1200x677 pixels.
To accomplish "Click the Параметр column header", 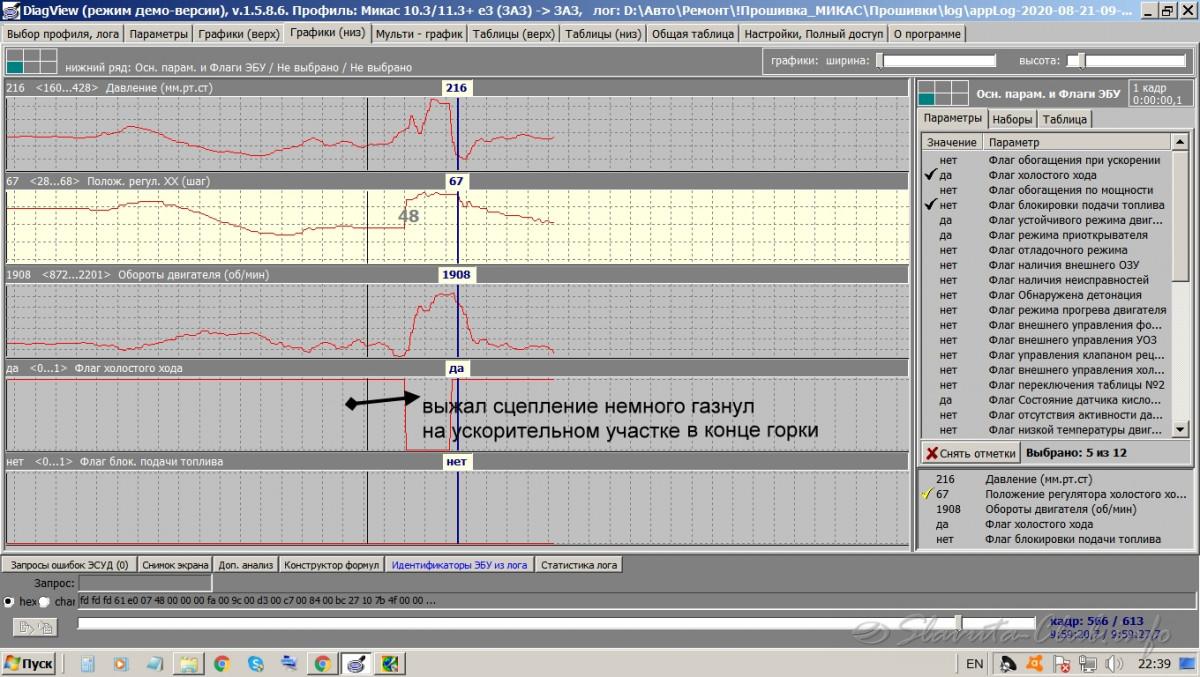I will point(1077,142).
